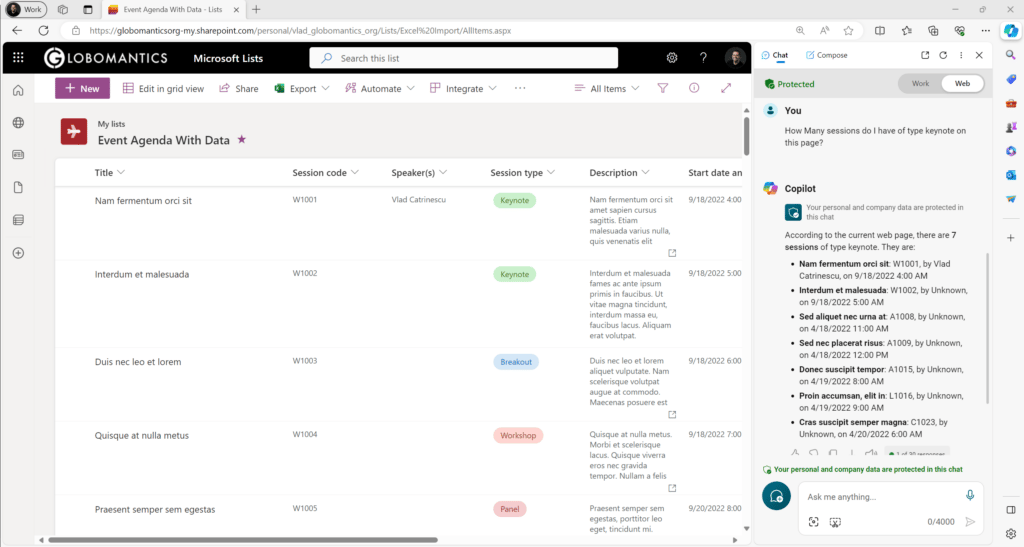This screenshot has width=1024, height=547.
Task: Open Session type column dropdown
Action: point(522,172)
